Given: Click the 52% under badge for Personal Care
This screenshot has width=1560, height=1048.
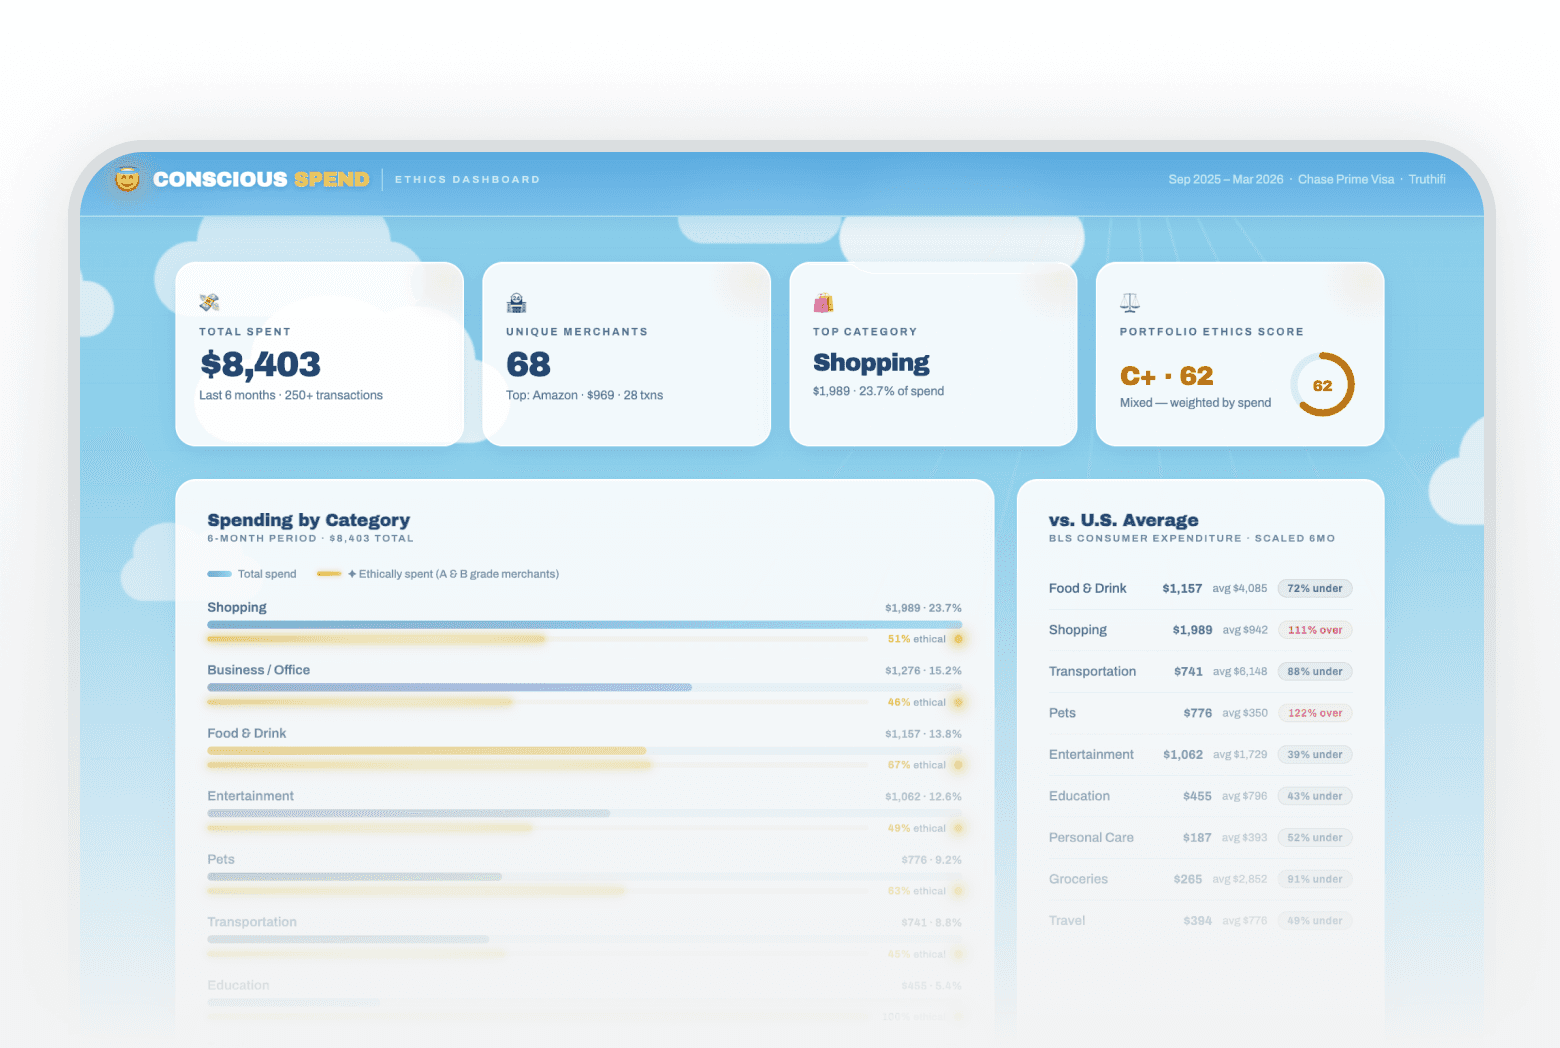Looking at the screenshot, I should click(x=1315, y=838).
